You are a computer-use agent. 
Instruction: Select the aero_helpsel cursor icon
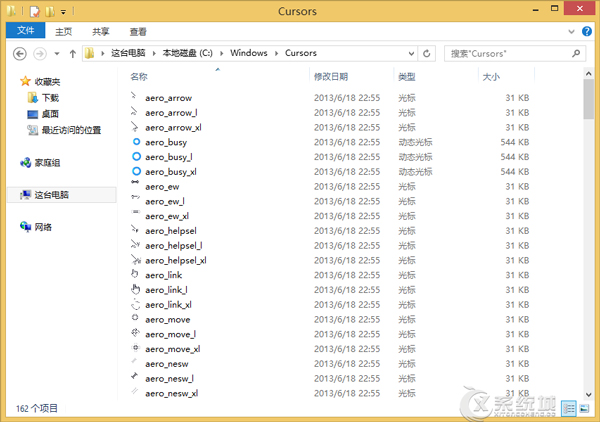click(134, 229)
